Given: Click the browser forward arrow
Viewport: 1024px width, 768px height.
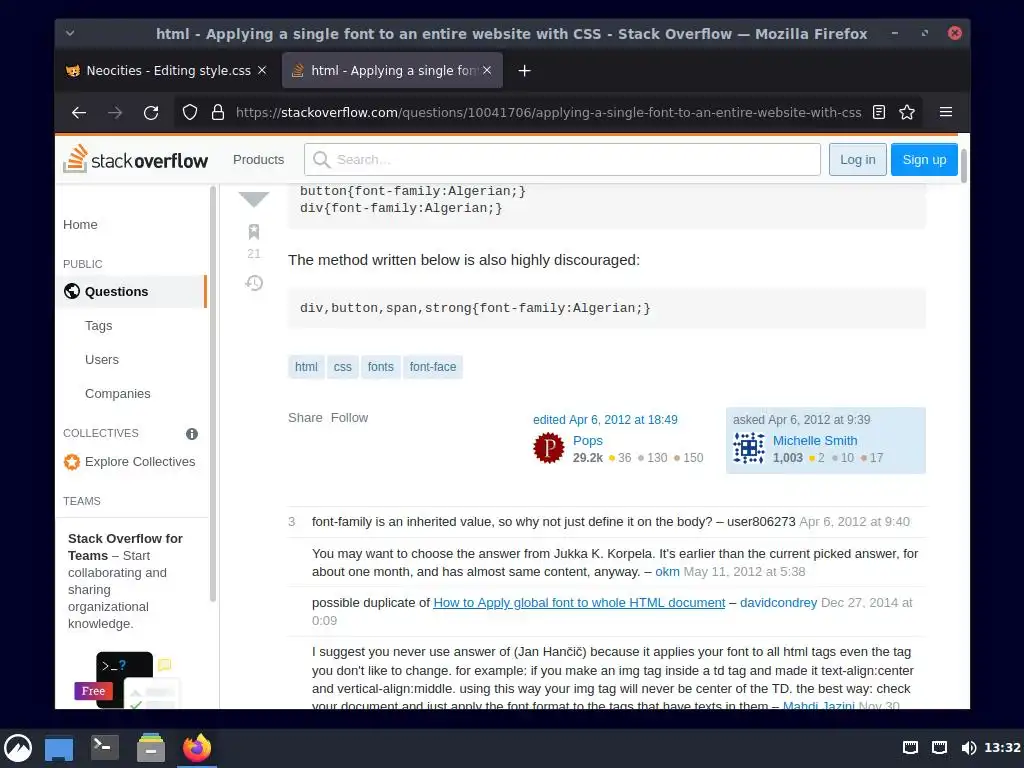Looking at the screenshot, I should coord(115,112).
